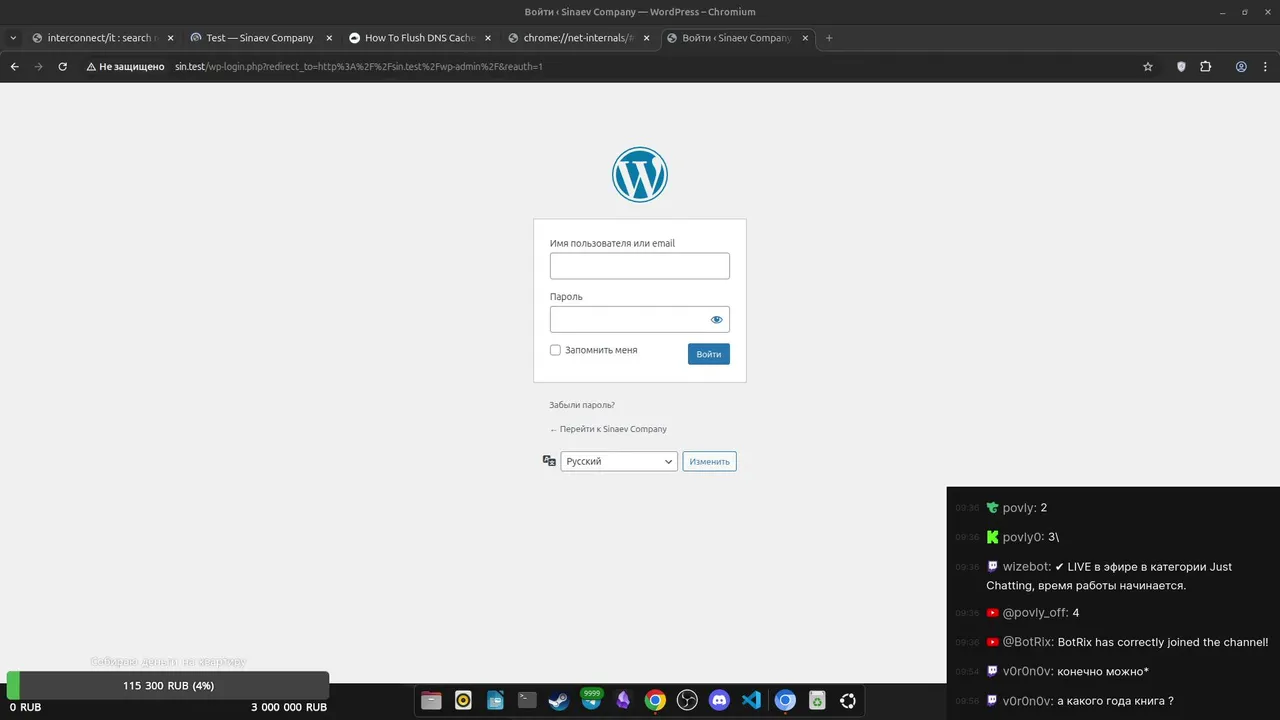Open the Chromium three-dot menu
The image size is (1280, 720).
point(1265,66)
